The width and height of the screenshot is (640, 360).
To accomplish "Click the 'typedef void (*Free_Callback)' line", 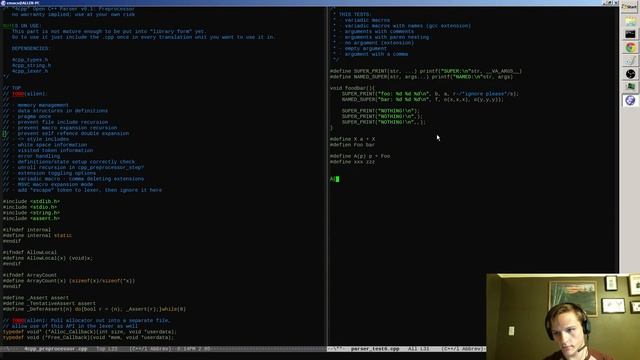I will (x=88, y=338).
